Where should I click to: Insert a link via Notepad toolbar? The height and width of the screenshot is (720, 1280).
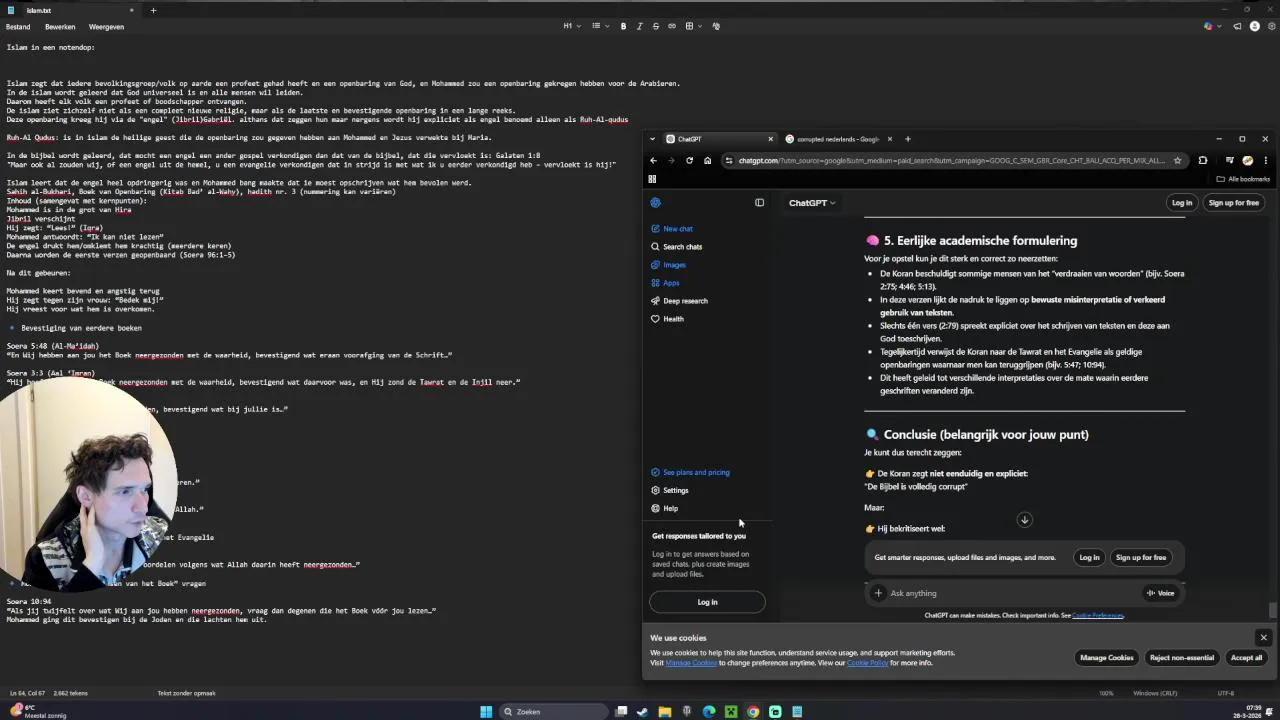(671, 26)
